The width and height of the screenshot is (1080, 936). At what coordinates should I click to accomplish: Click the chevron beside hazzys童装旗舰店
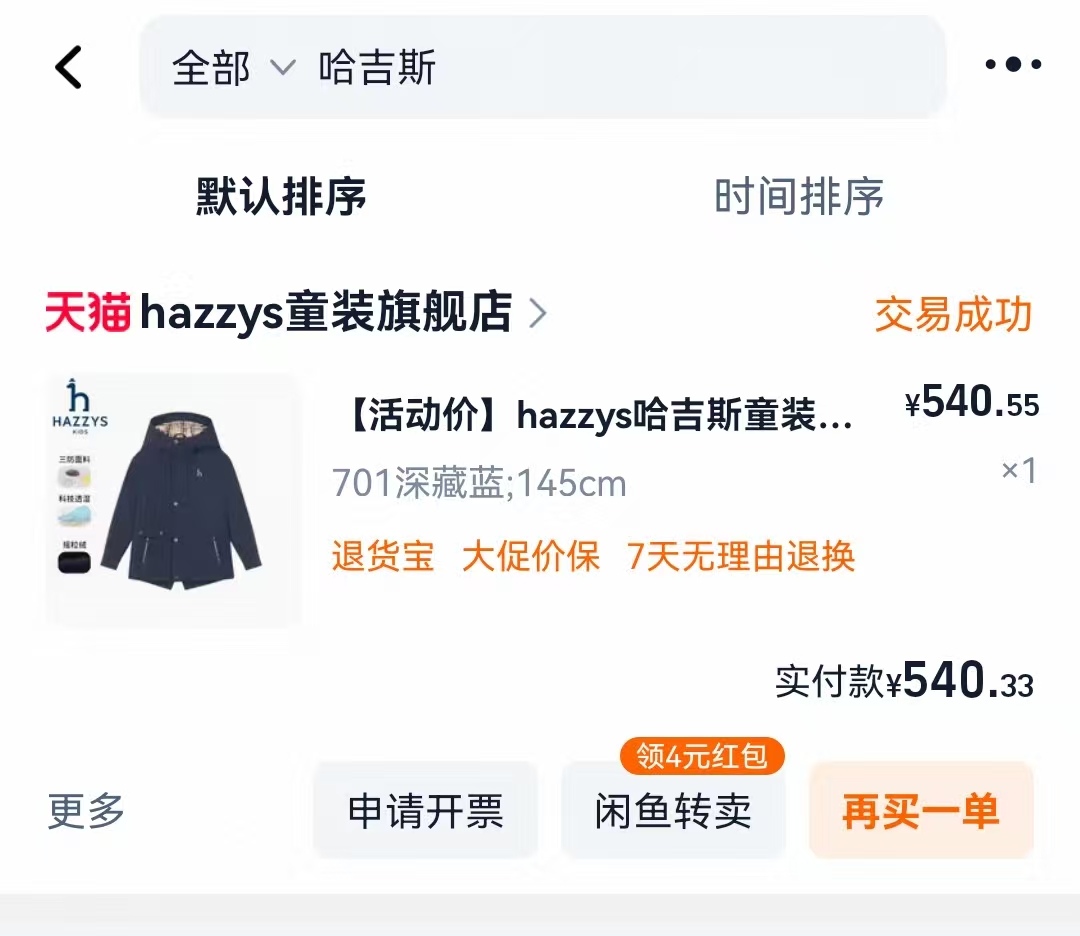point(537,313)
